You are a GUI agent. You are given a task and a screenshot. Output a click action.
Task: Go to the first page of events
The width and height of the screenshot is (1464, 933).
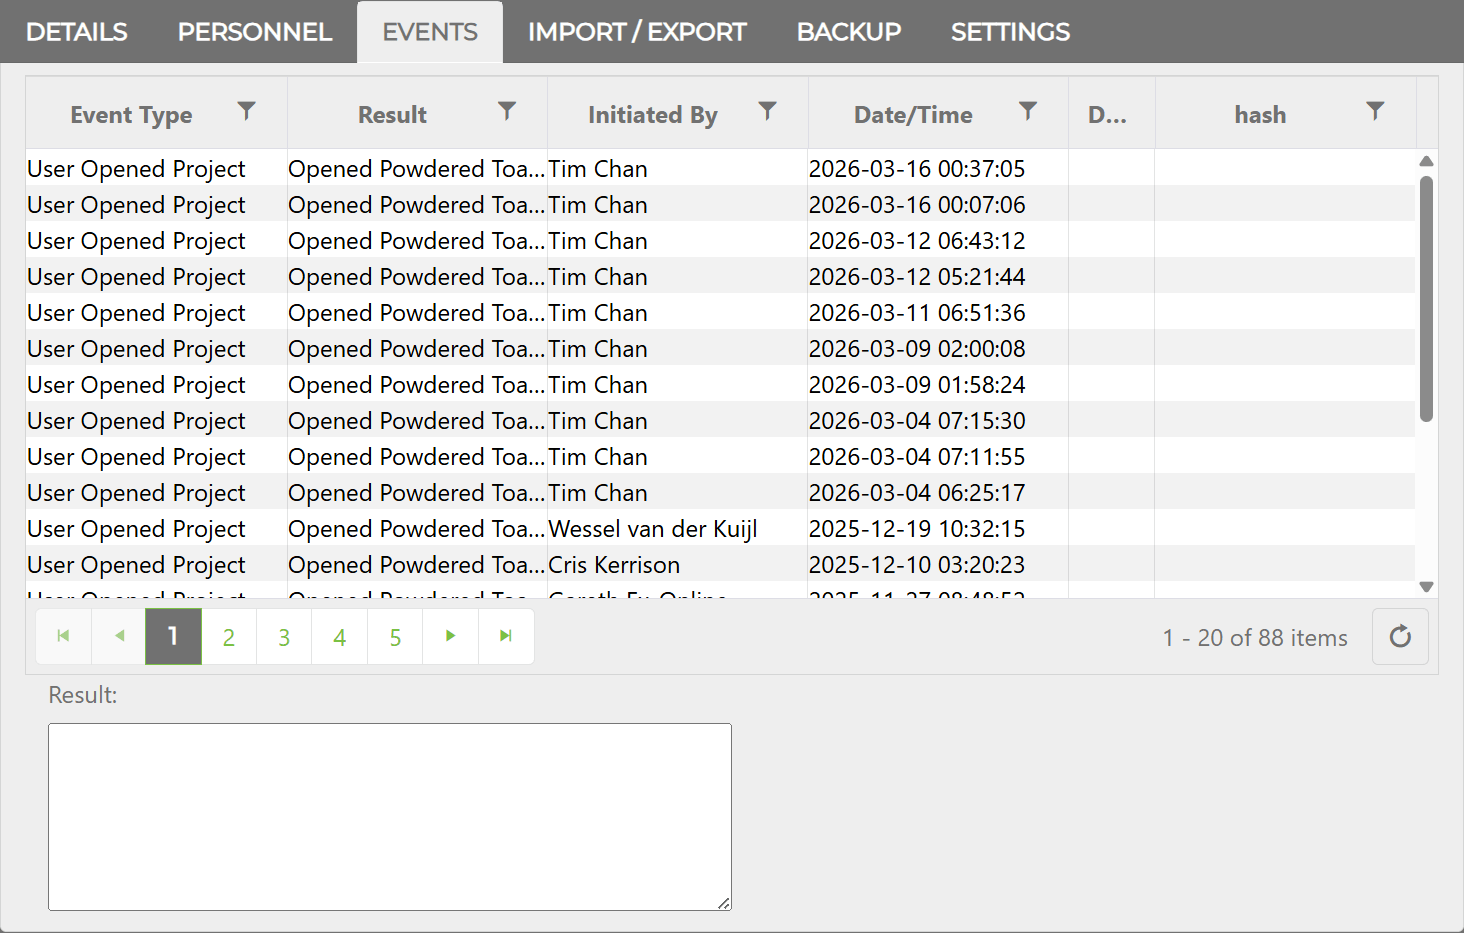(63, 636)
